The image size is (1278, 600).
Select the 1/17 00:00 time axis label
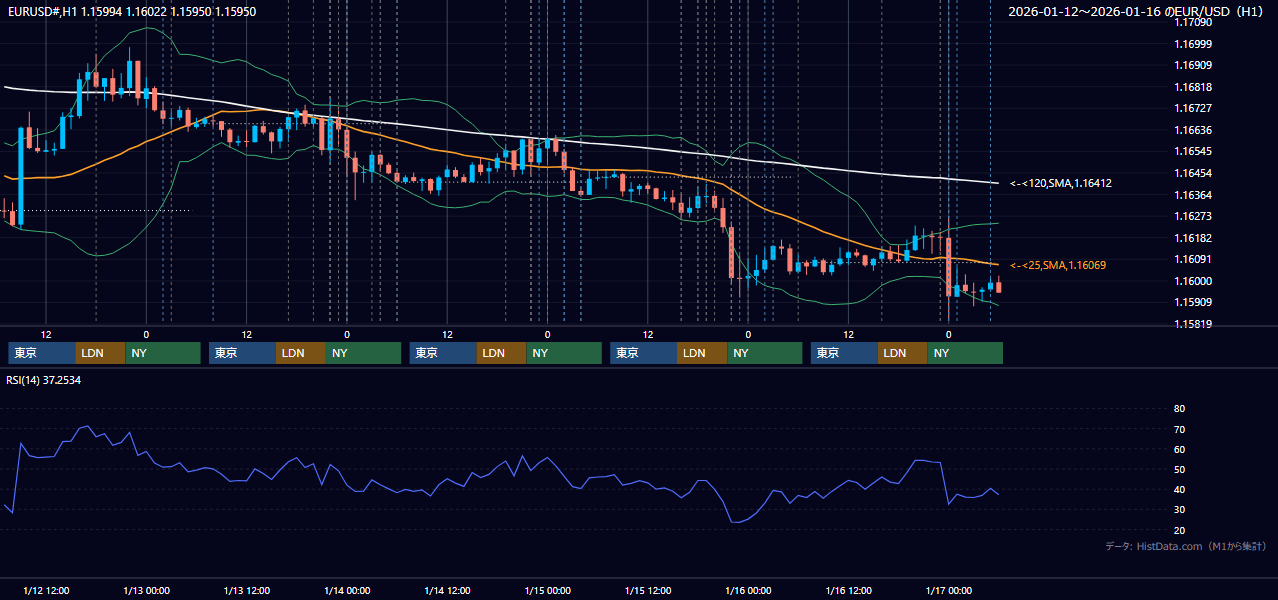949,591
